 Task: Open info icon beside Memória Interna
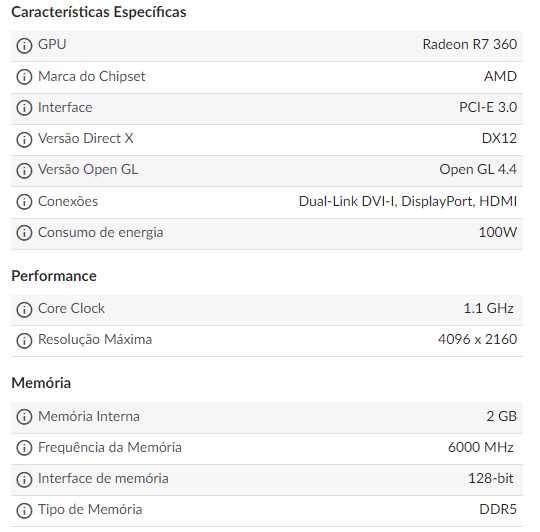24,417
